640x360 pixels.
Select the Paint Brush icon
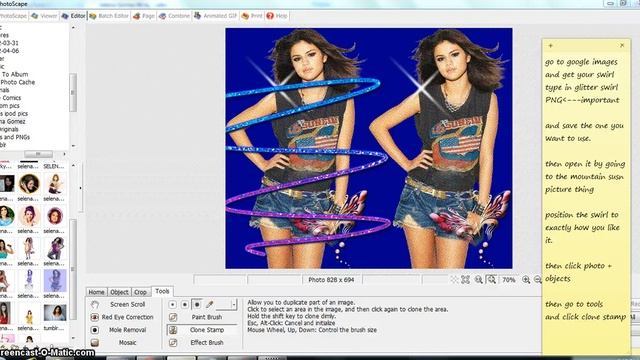pos(173,317)
